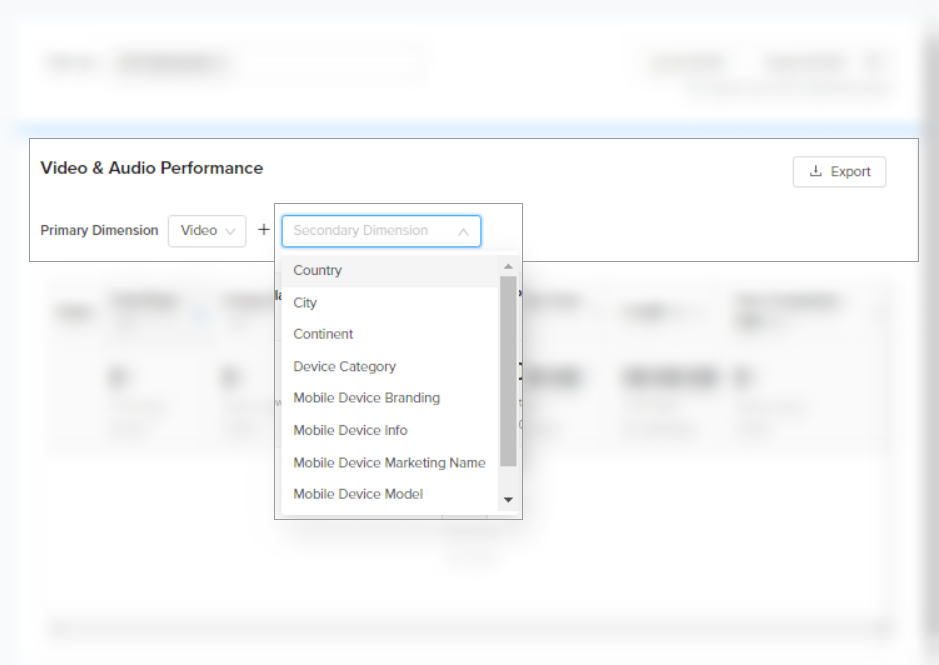The height and width of the screenshot is (665, 939).
Task: Select Mobile Device Info entry
Action: point(350,430)
